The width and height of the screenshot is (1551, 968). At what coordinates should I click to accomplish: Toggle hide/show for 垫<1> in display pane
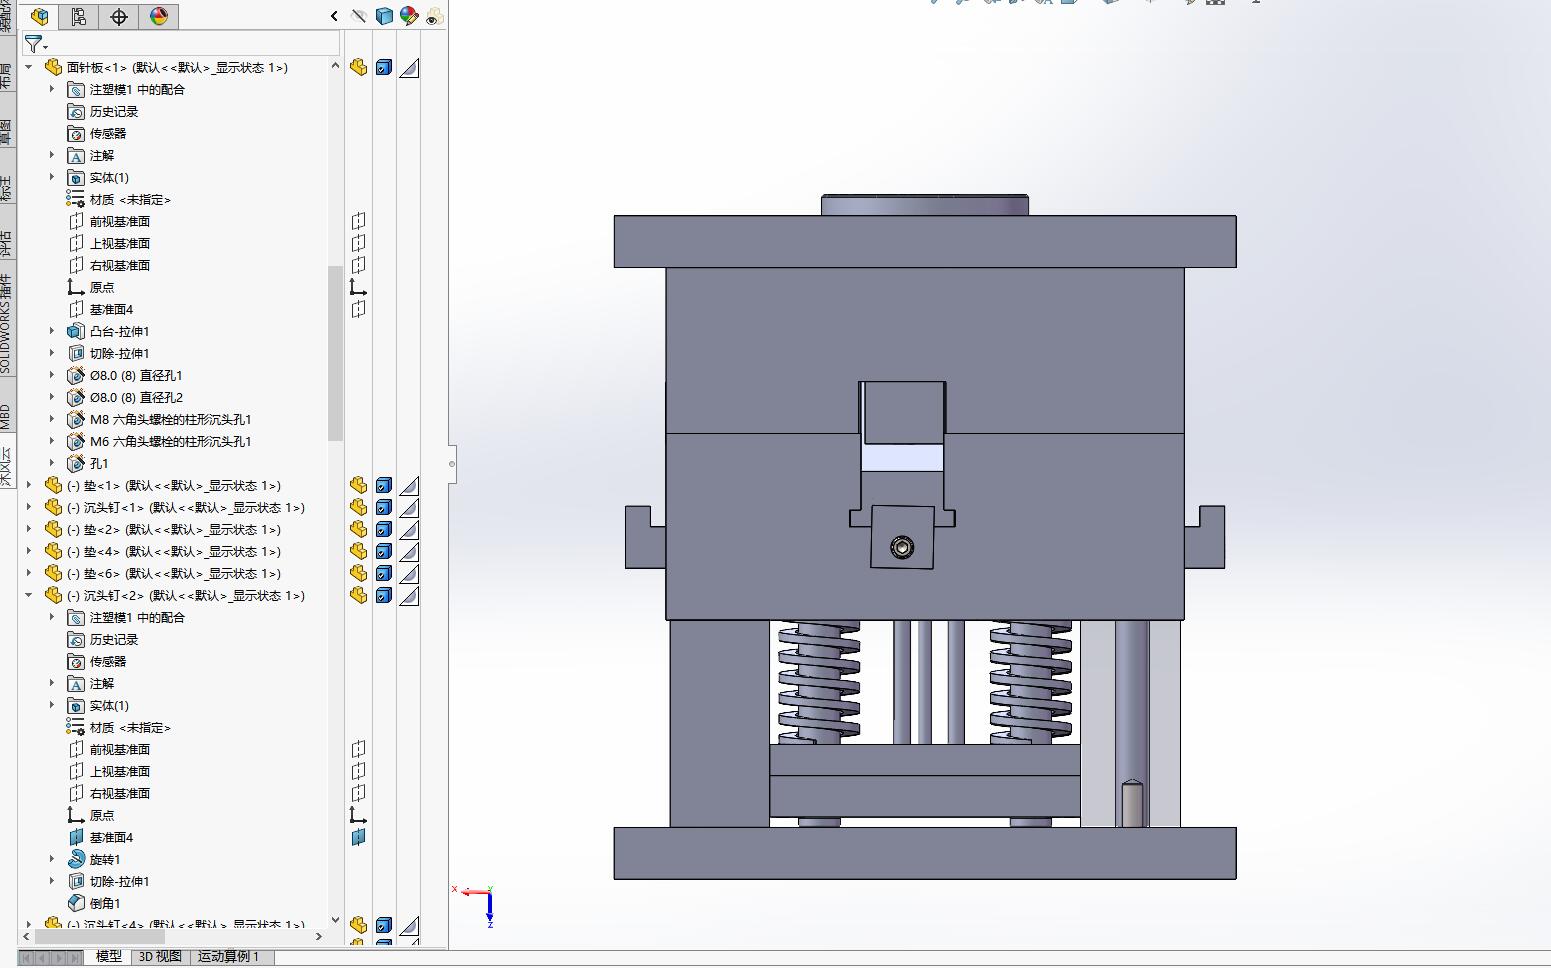358,485
